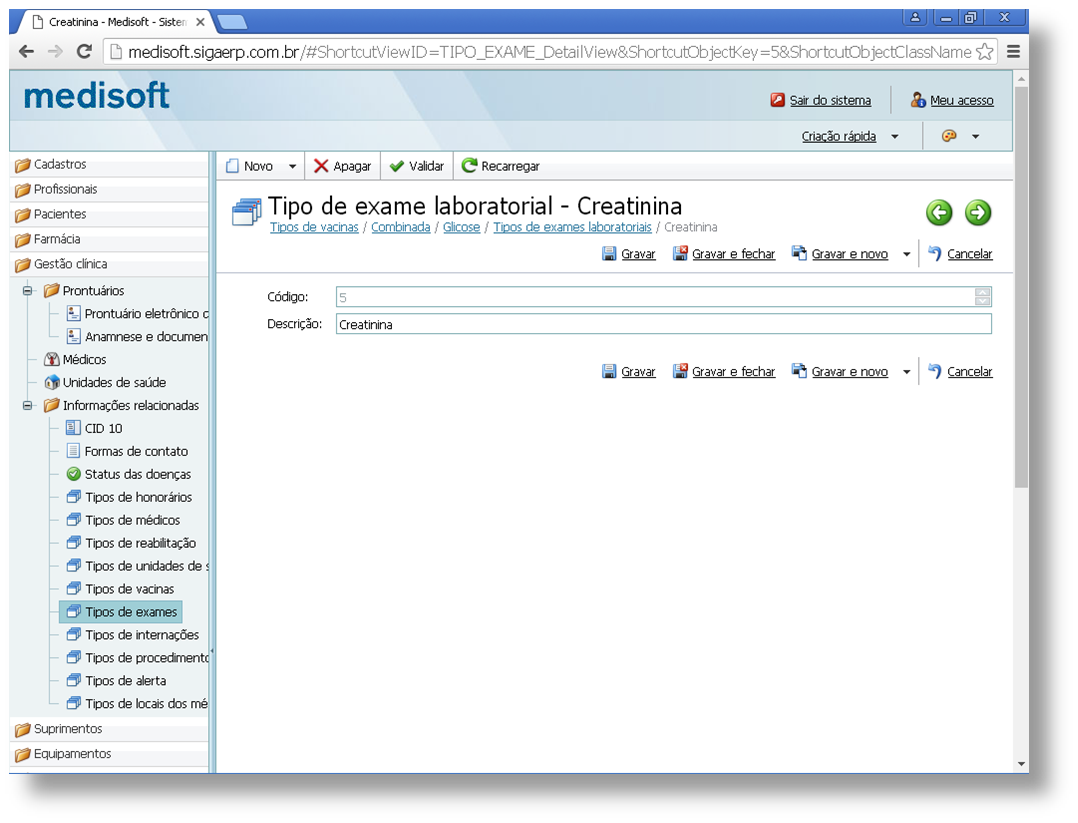The height and width of the screenshot is (823, 1078).
Task: Click the Meu acesso link
Action: 962,100
